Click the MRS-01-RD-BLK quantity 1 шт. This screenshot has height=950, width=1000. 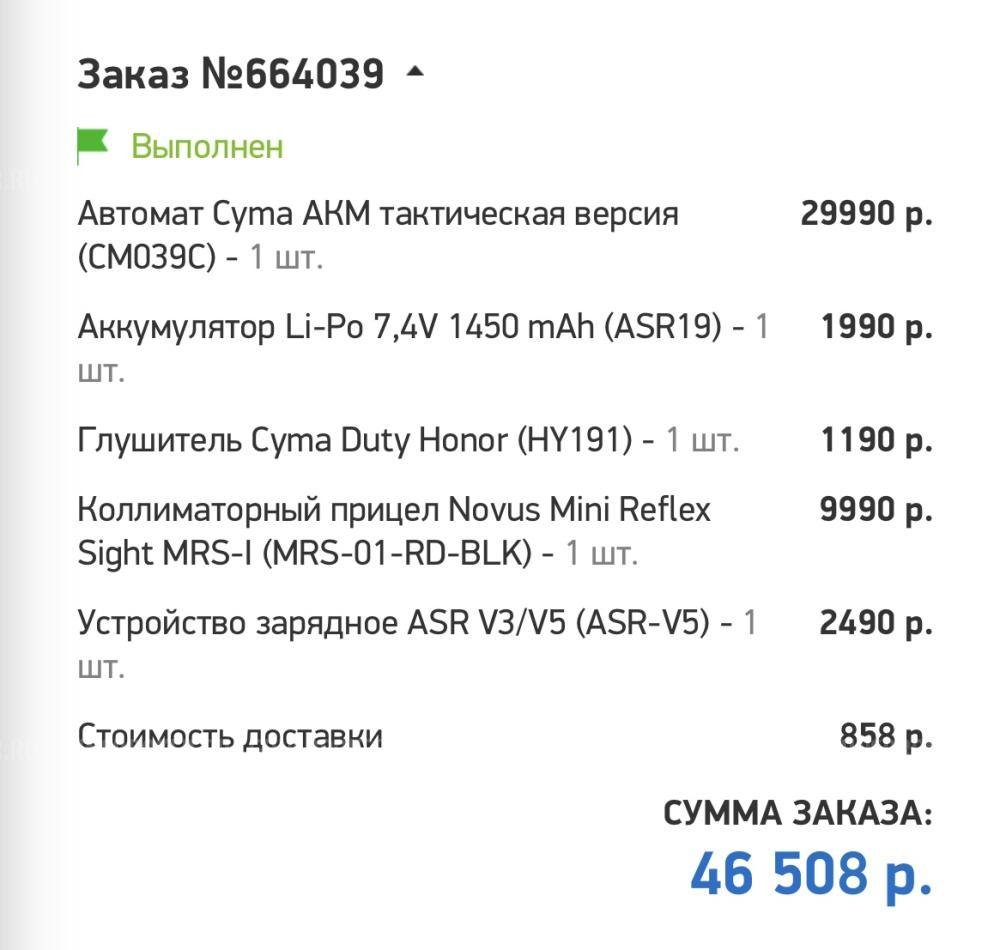click(602, 553)
